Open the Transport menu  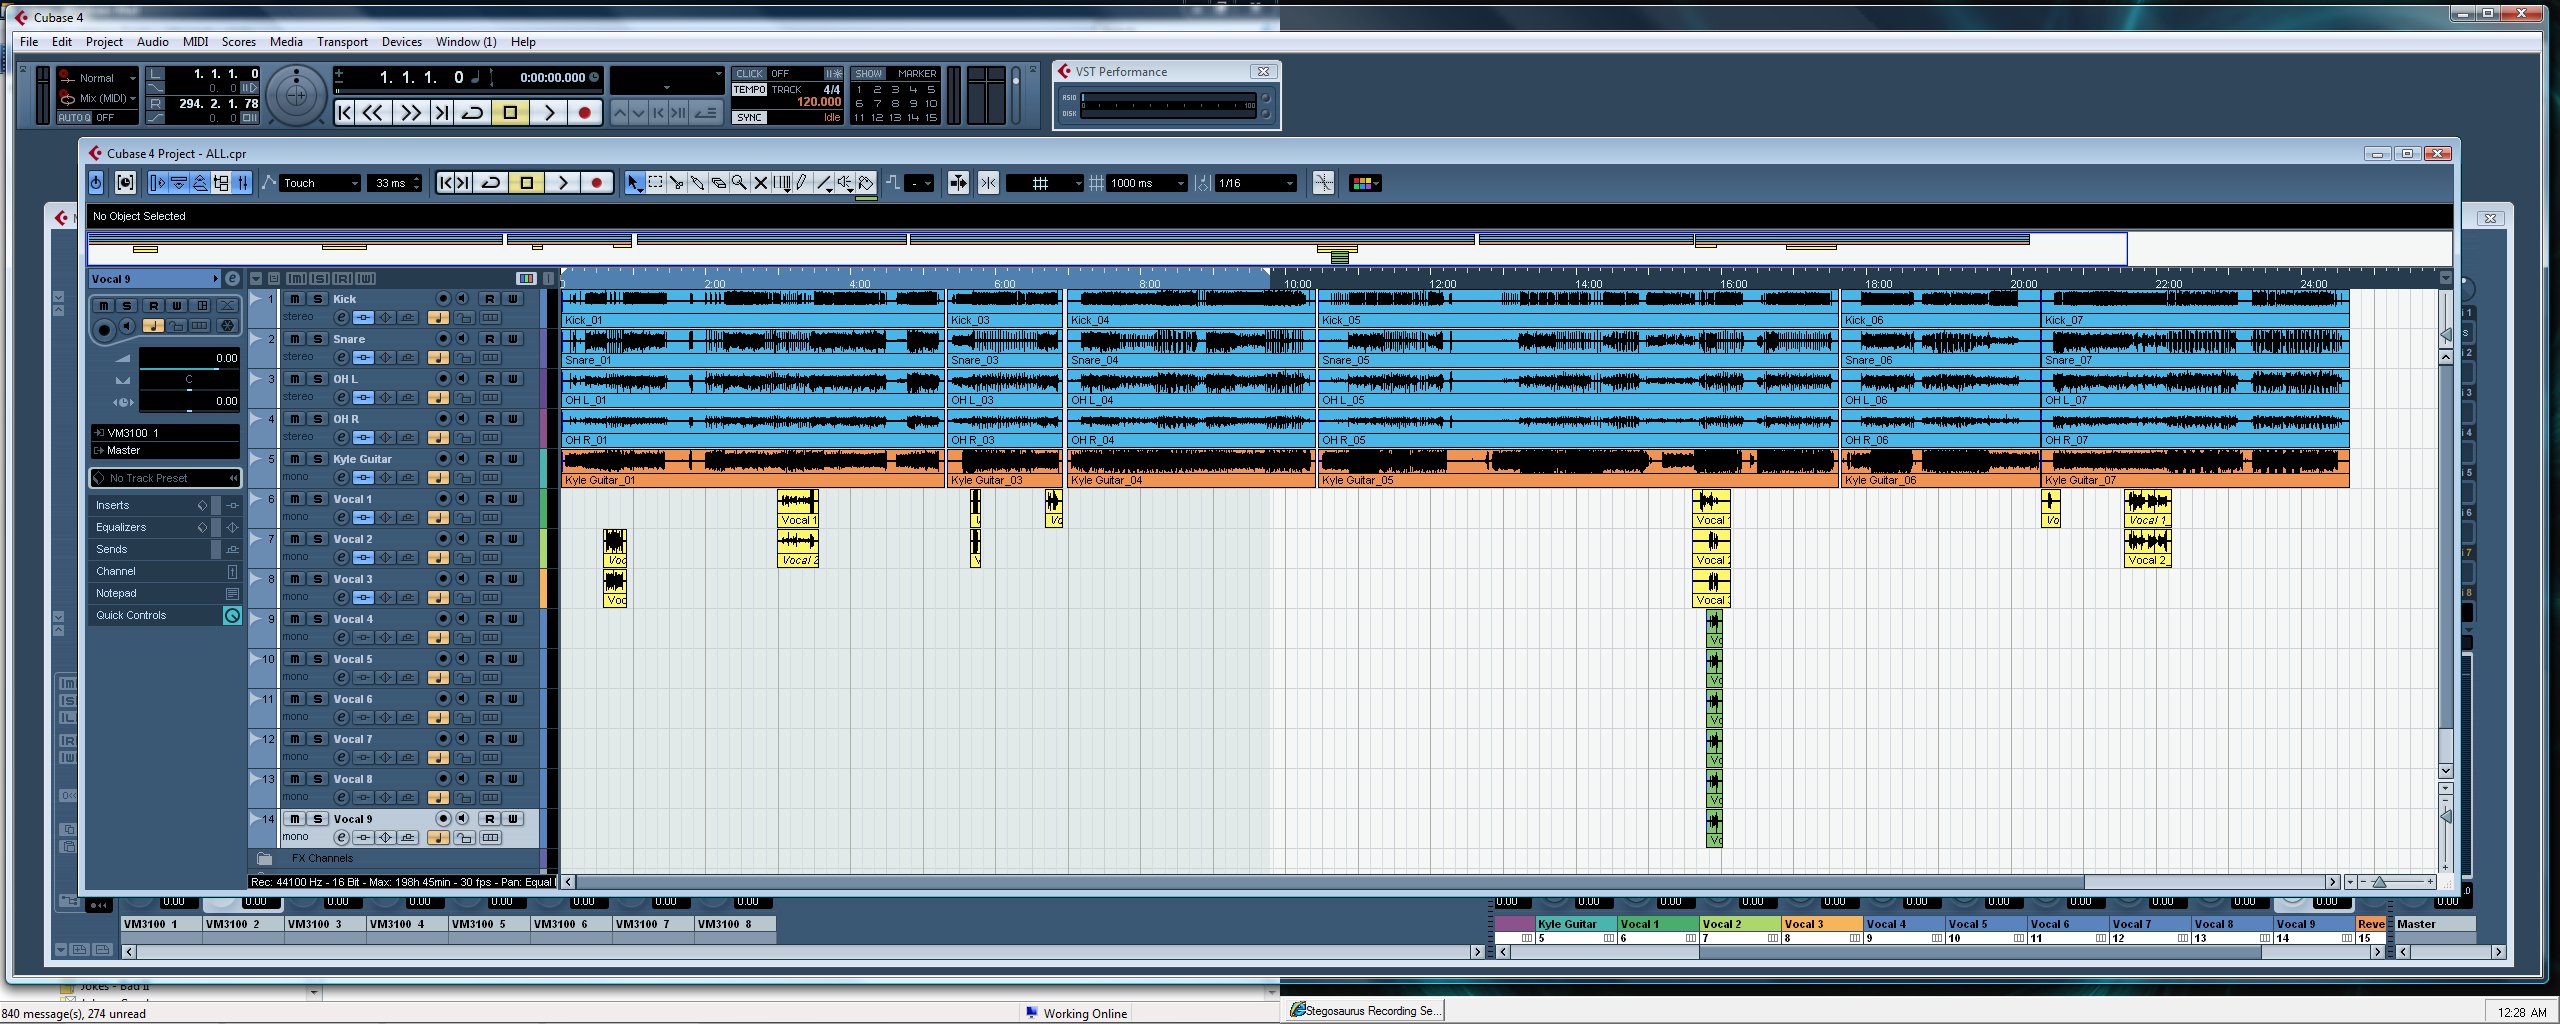pos(342,42)
